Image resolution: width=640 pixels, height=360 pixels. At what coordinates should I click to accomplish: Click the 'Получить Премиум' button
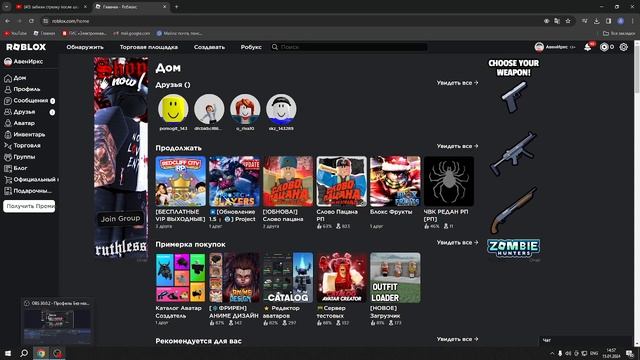click(29, 206)
